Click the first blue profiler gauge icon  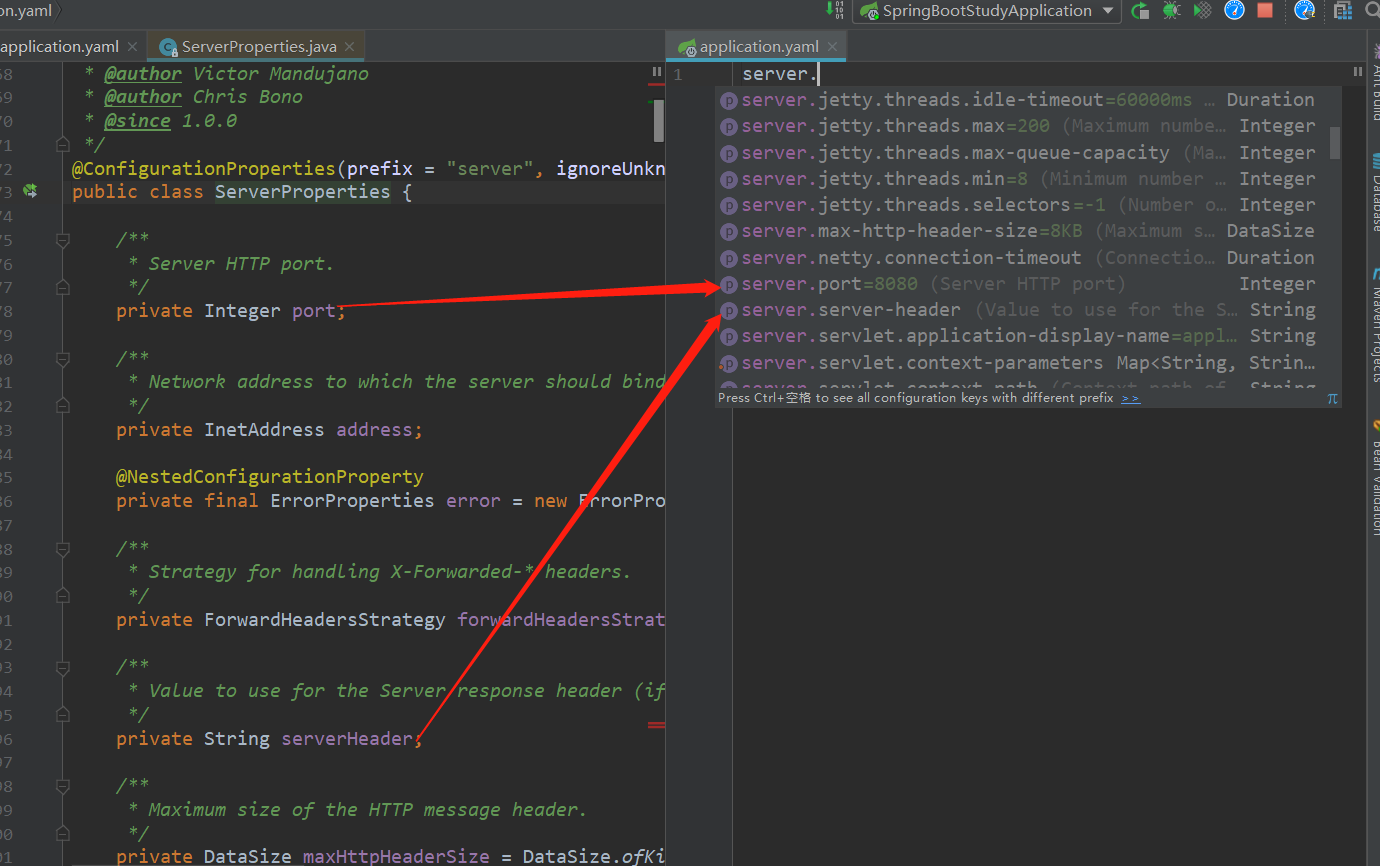1234,11
